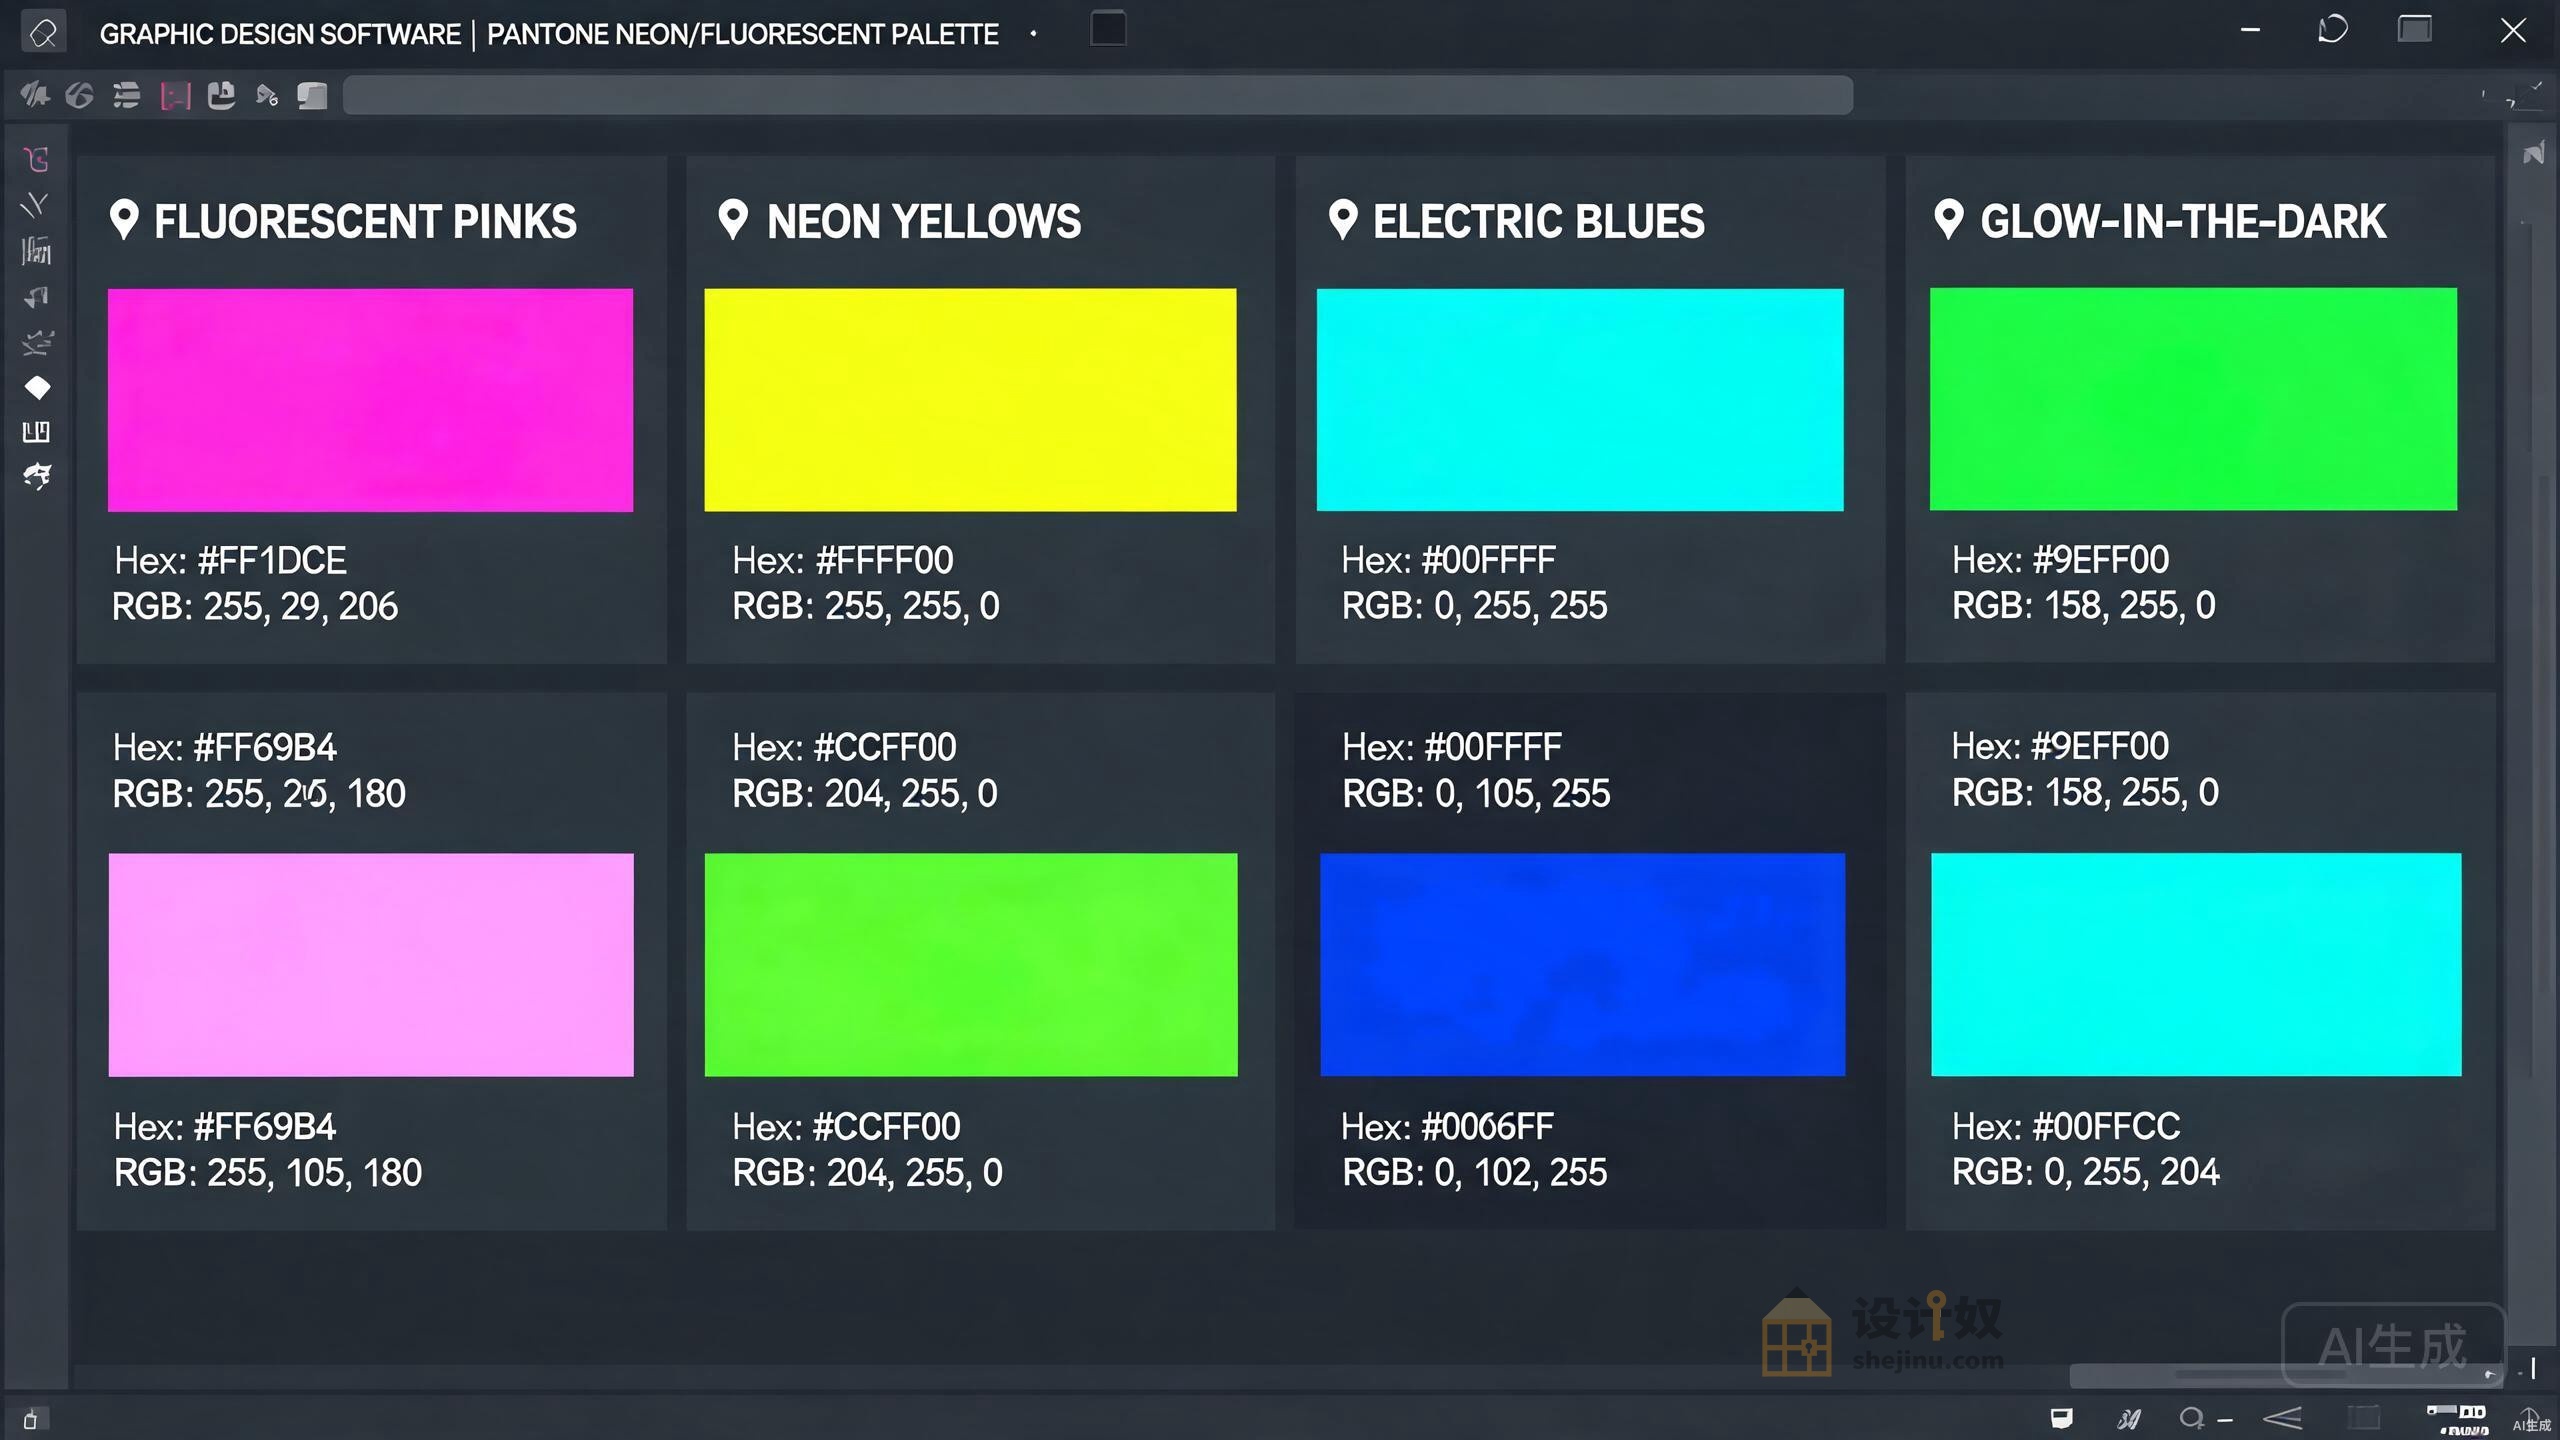Image resolution: width=2560 pixels, height=1440 pixels.
Task: Click the 'RGB: 0, 255, 204' value
Action: pyautogui.click(x=2086, y=1172)
